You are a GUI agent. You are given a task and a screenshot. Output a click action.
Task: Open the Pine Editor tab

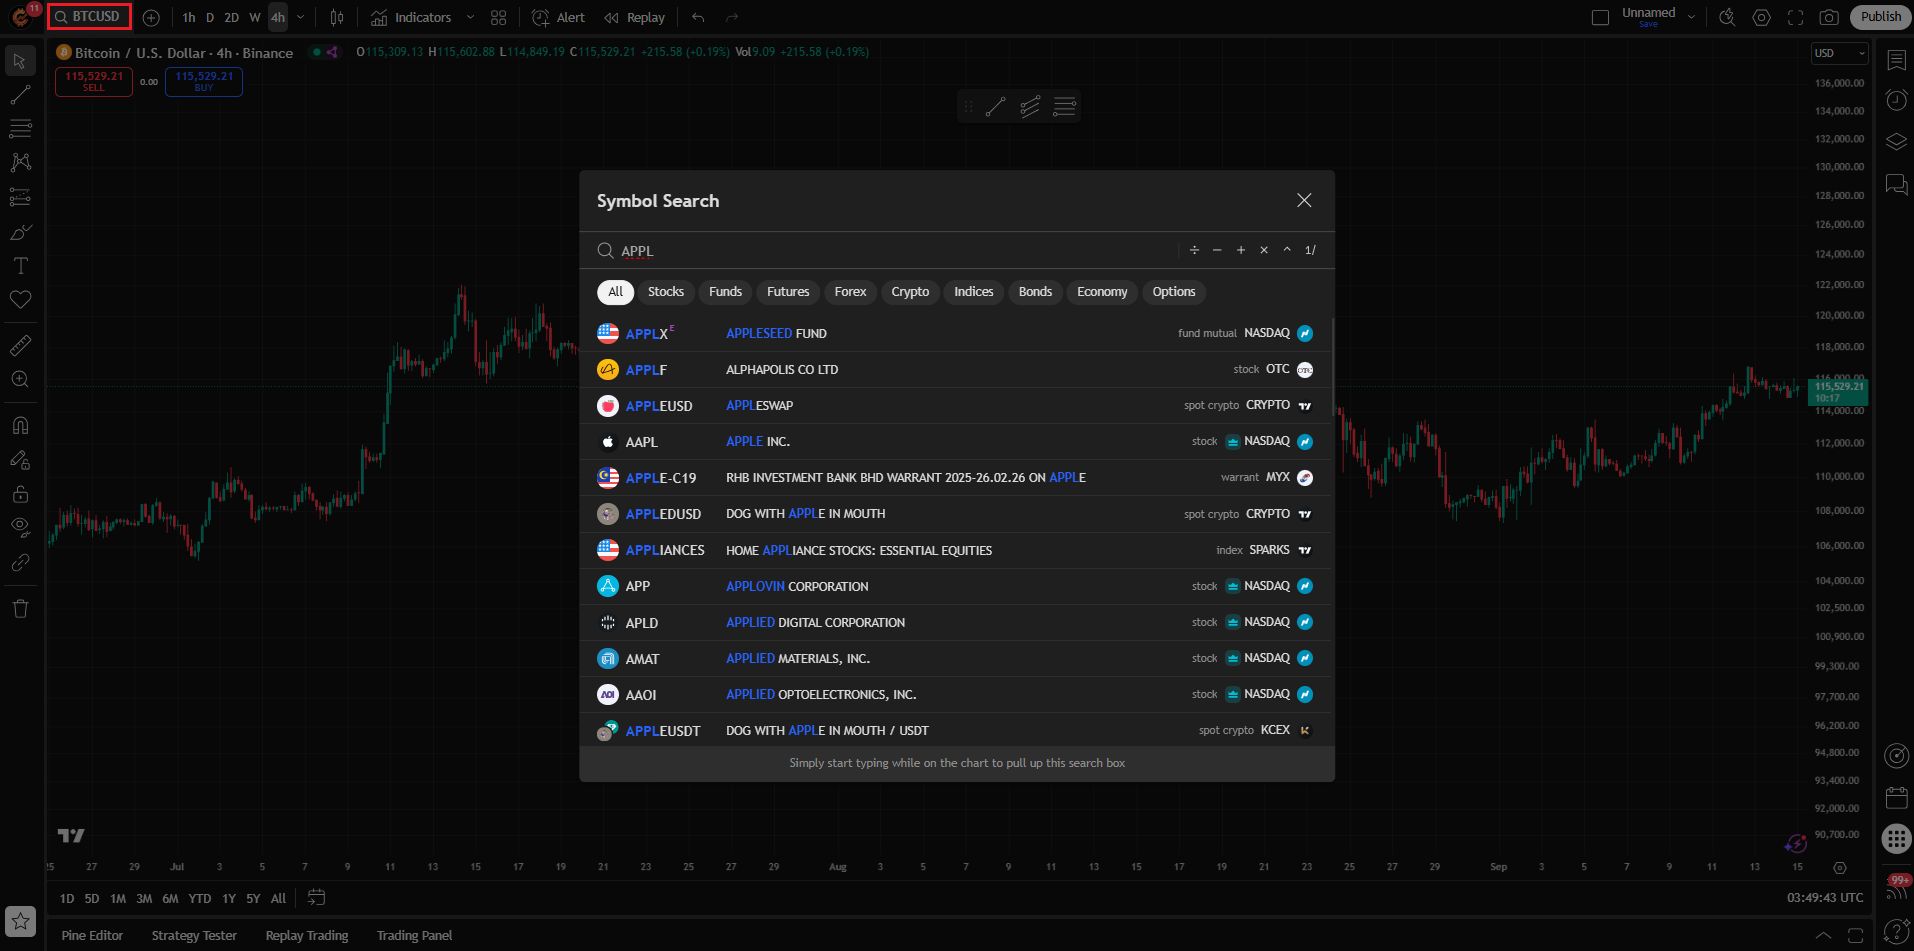[x=92, y=936]
